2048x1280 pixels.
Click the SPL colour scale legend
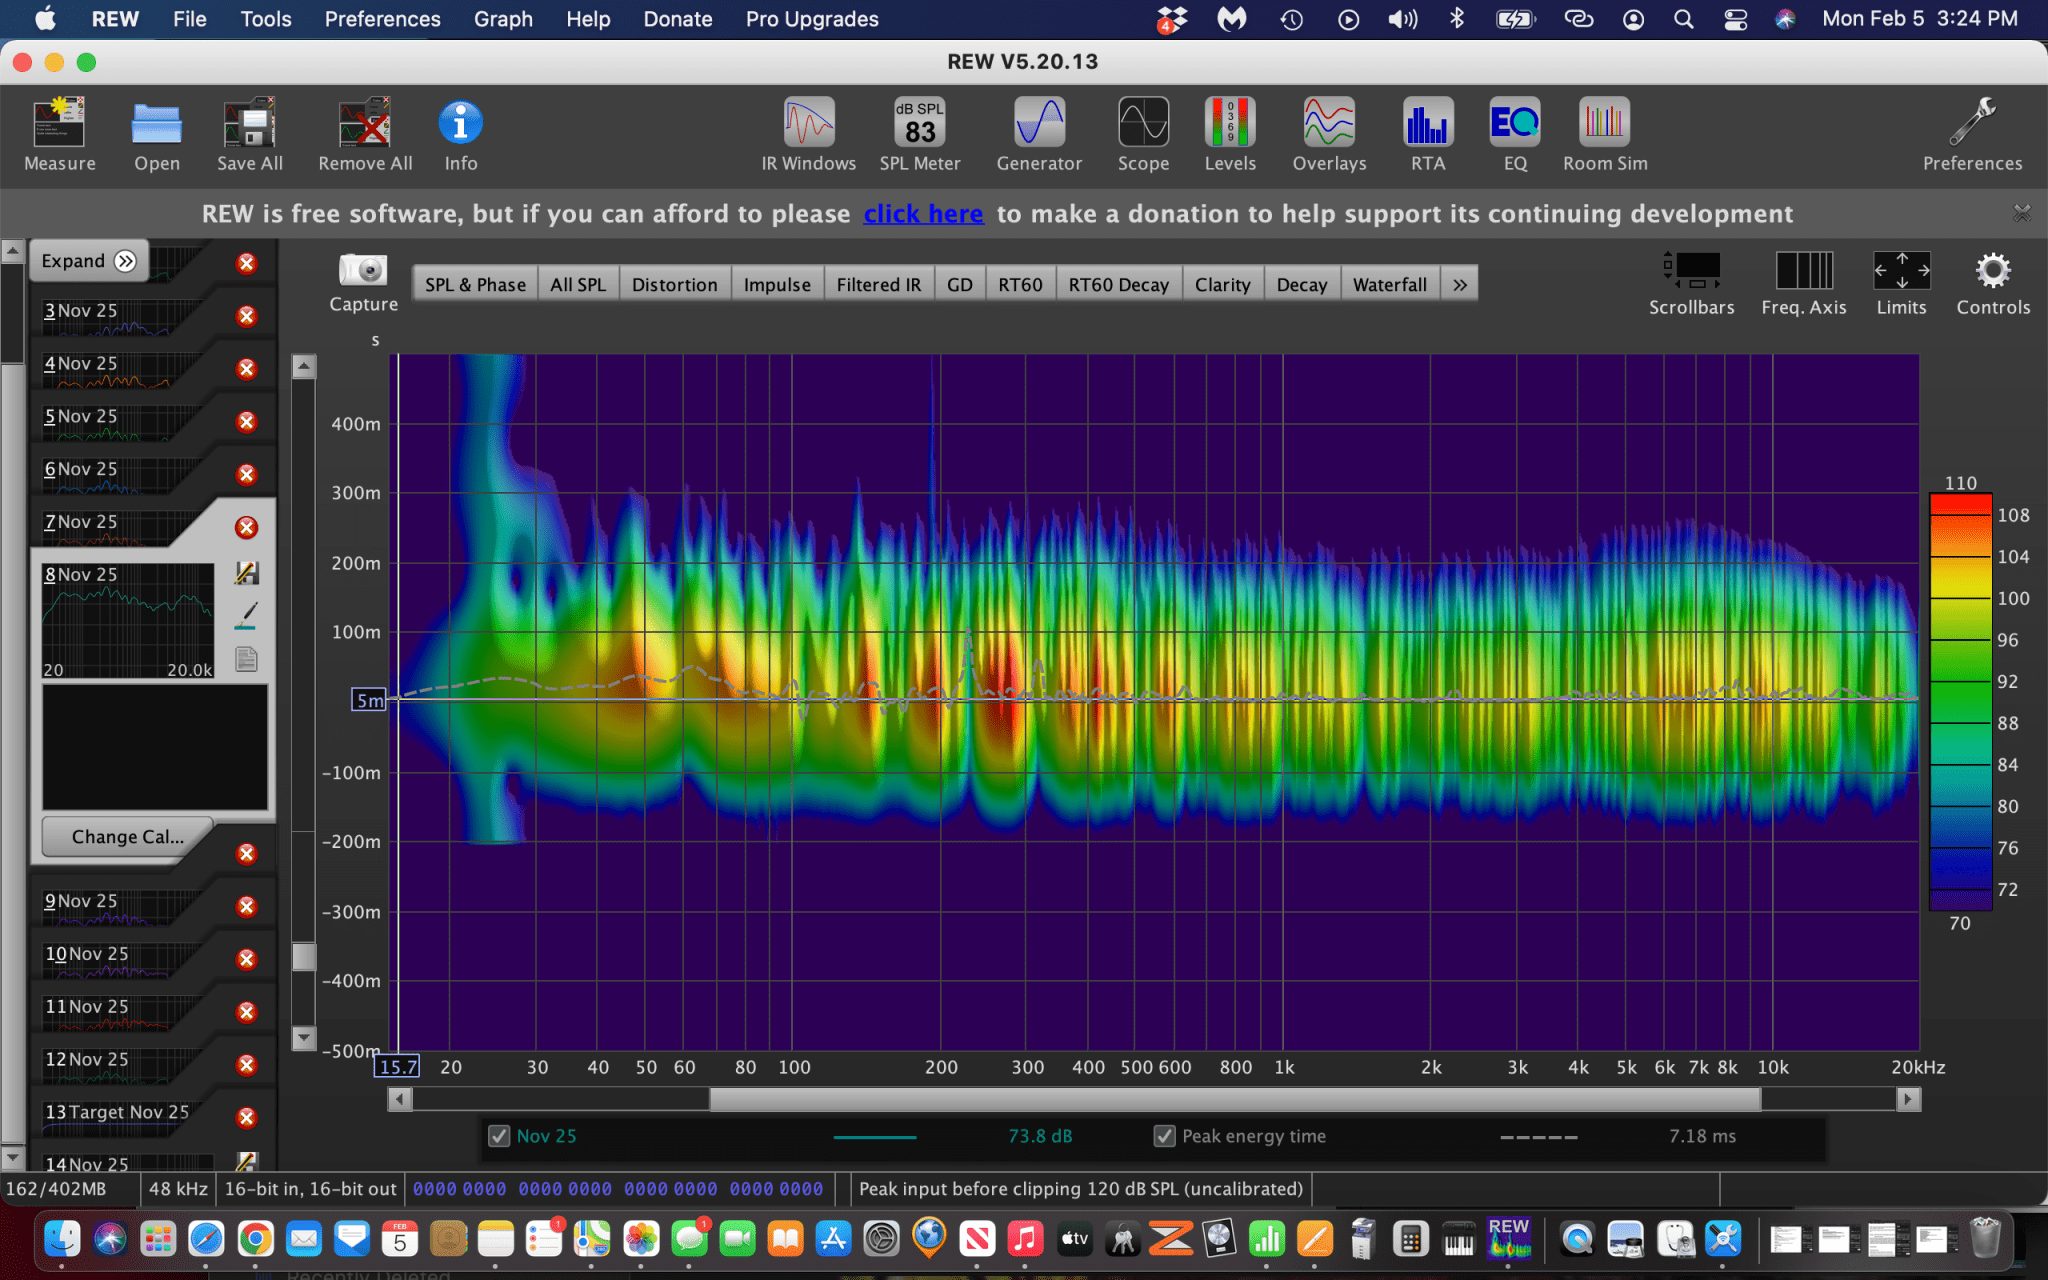[x=1961, y=702]
